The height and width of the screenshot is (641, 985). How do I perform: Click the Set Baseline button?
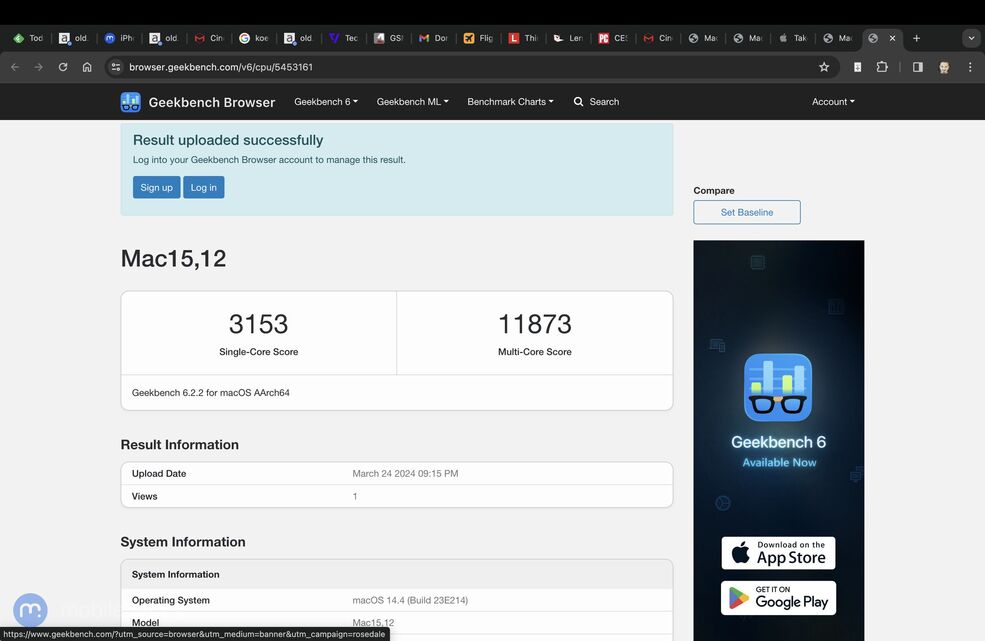click(747, 212)
